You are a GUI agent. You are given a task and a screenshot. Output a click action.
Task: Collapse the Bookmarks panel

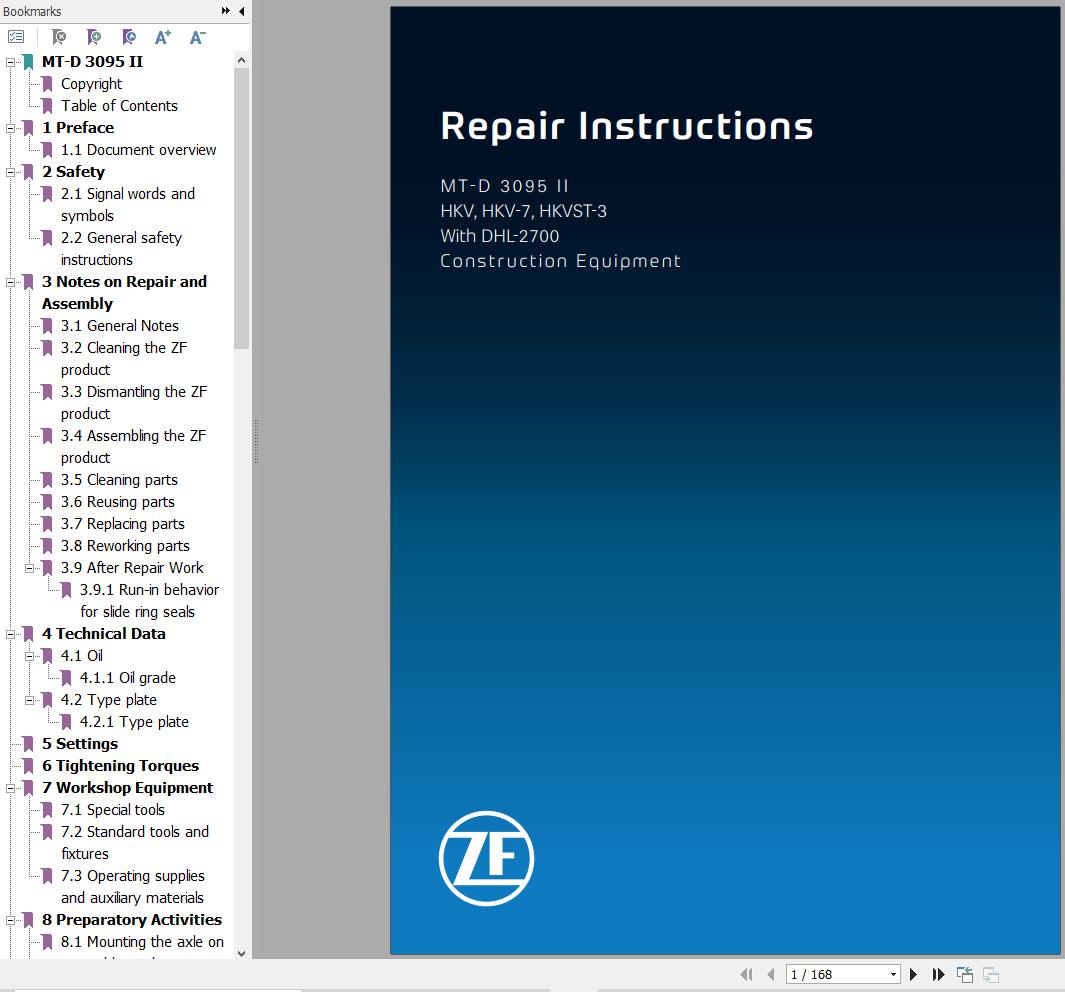click(x=241, y=11)
